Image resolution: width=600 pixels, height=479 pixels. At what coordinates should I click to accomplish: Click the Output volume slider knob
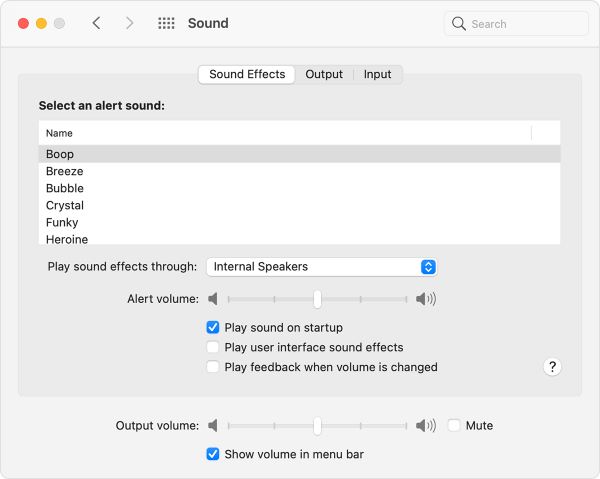pos(317,426)
